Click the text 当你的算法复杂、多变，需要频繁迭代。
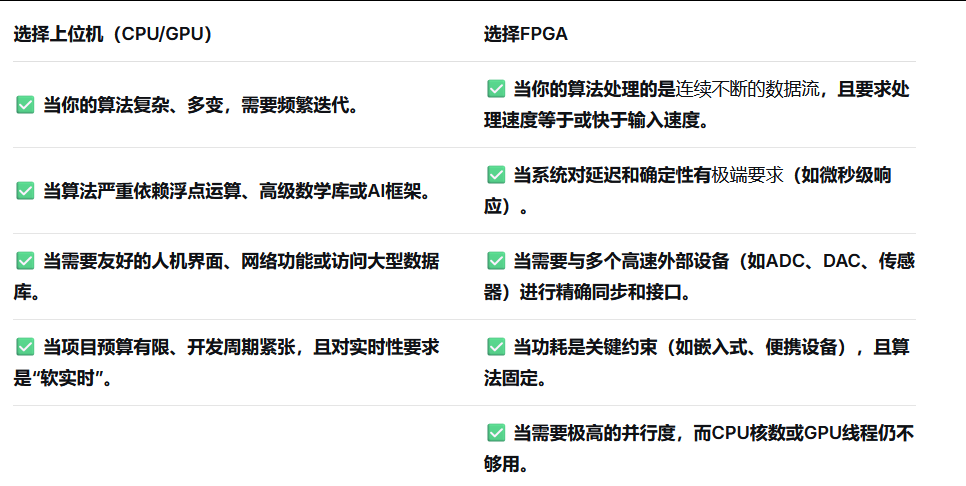This screenshot has height=486, width=966. pos(201,105)
